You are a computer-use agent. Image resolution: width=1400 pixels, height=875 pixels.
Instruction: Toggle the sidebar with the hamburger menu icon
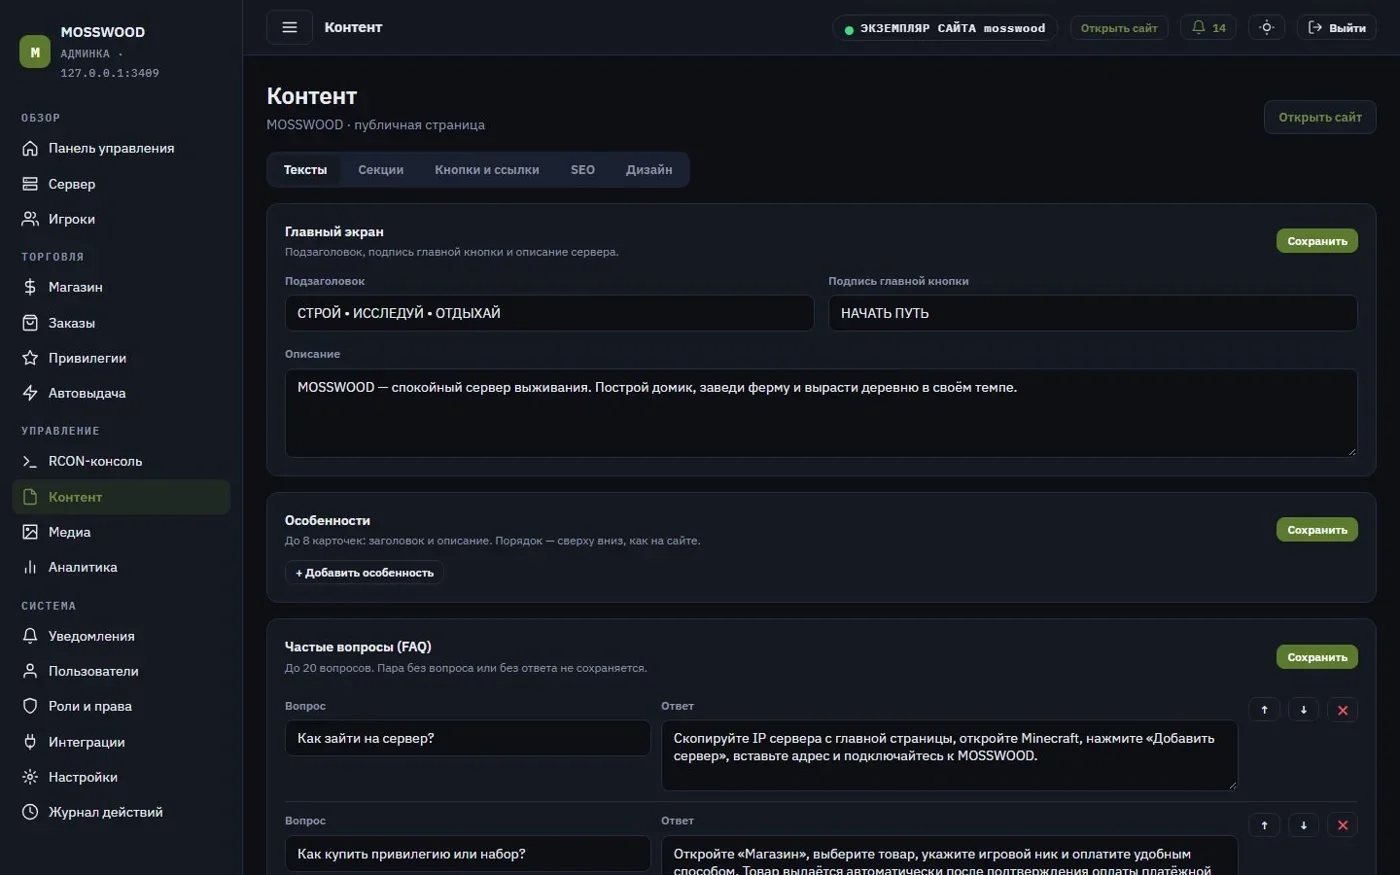(x=289, y=27)
